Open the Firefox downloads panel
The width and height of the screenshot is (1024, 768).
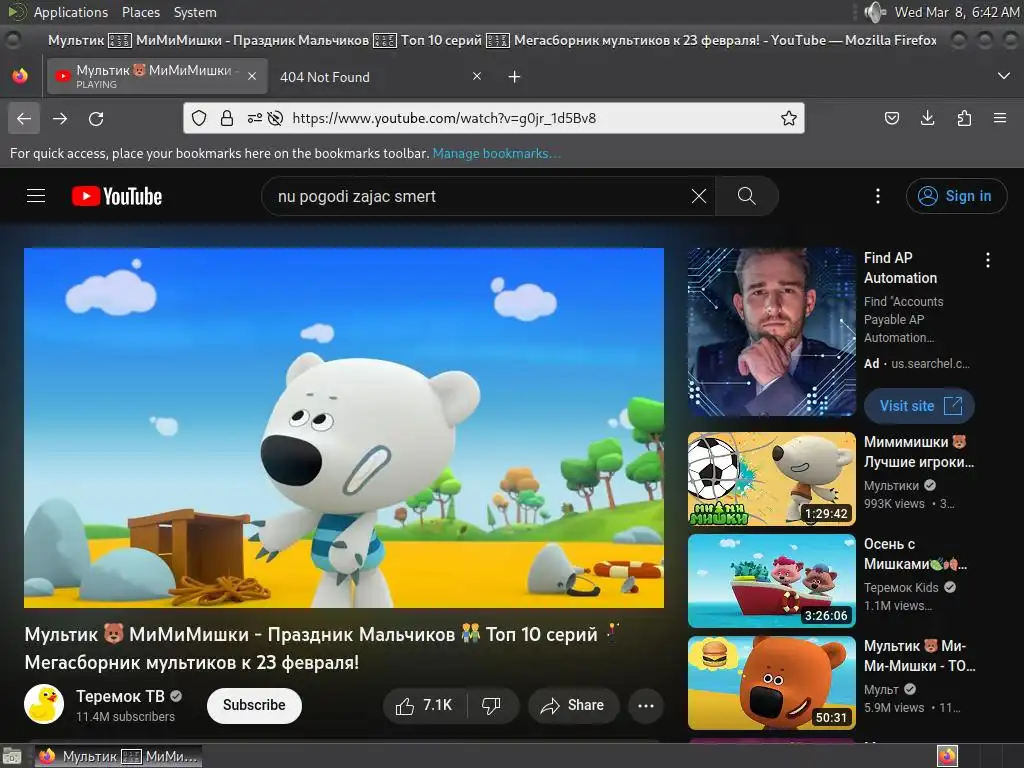pyautogui.click(x=927, y=118)
